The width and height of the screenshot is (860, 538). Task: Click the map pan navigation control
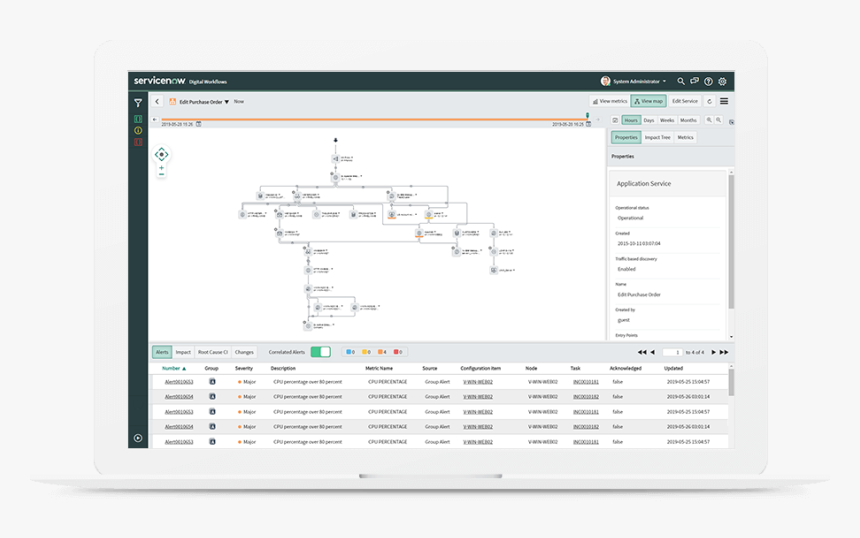tap(161, 154)
